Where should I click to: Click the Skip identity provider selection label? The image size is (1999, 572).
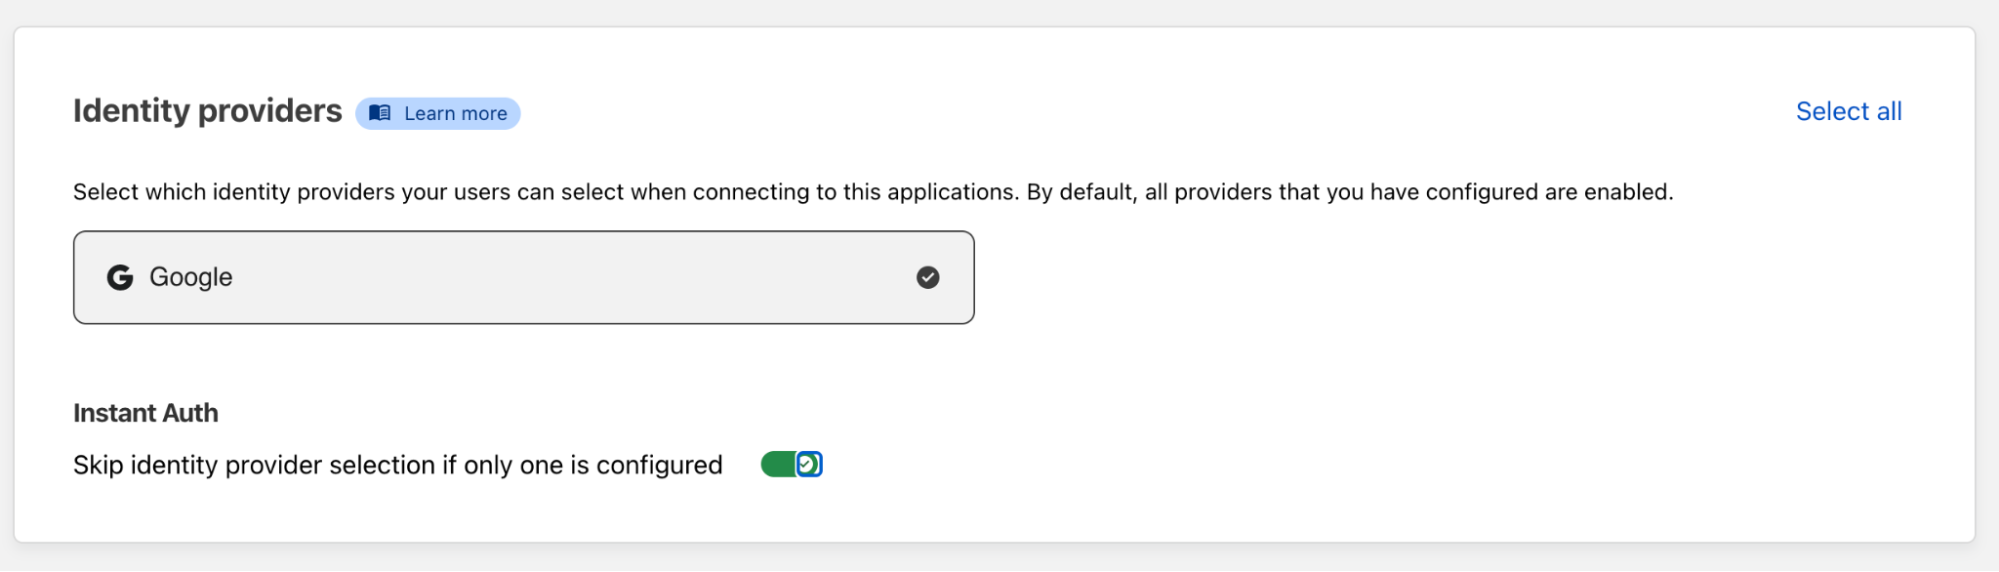click(397, 465)
